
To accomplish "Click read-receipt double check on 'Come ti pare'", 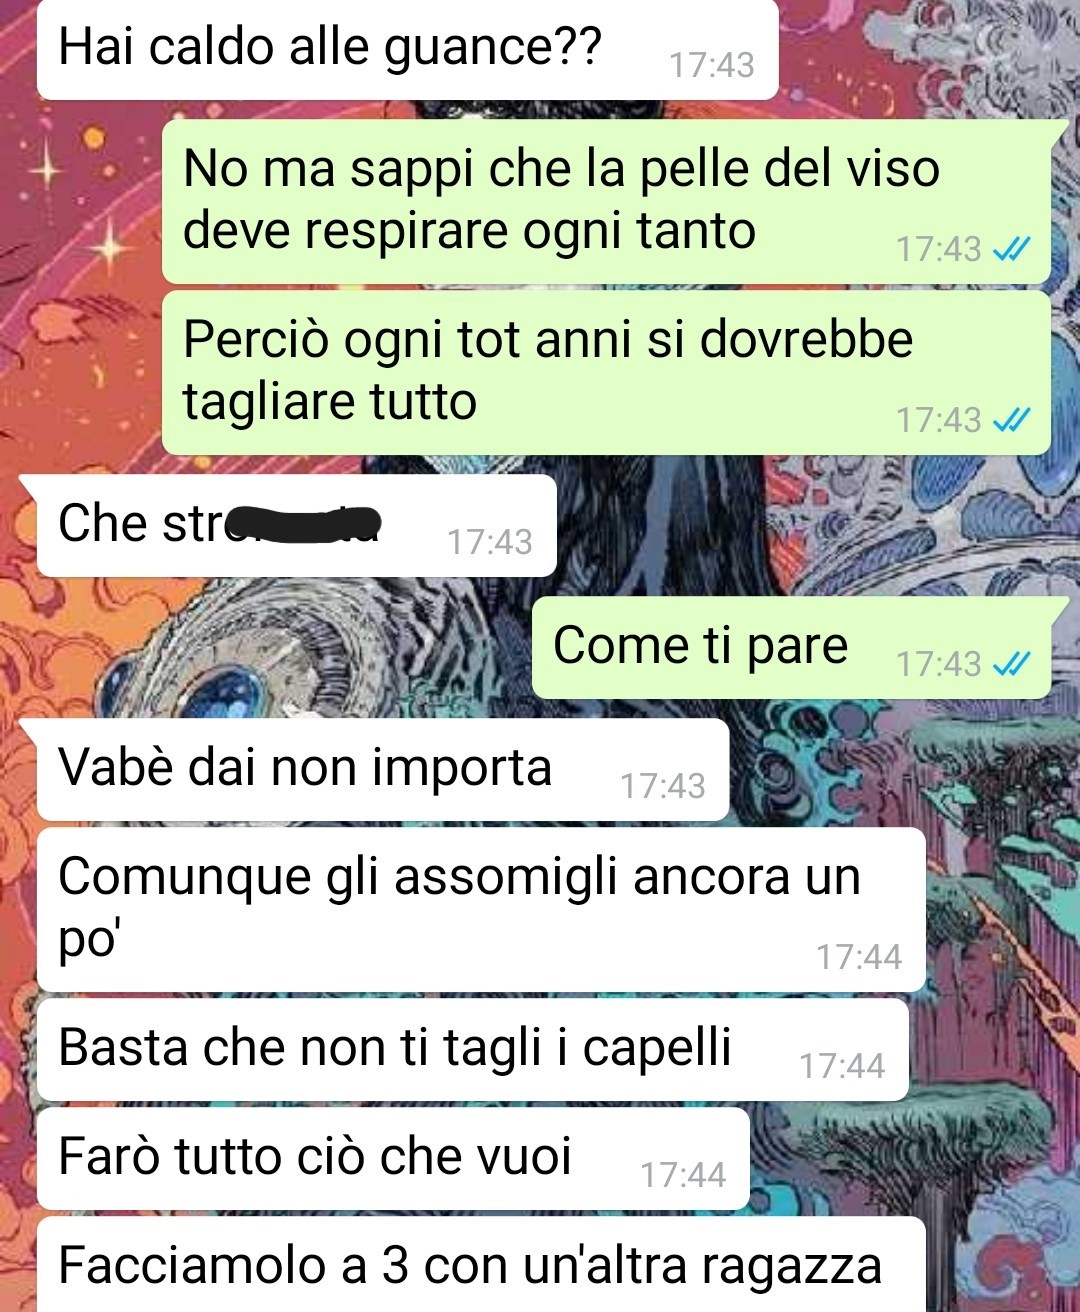I will (x=1011, y=664).
